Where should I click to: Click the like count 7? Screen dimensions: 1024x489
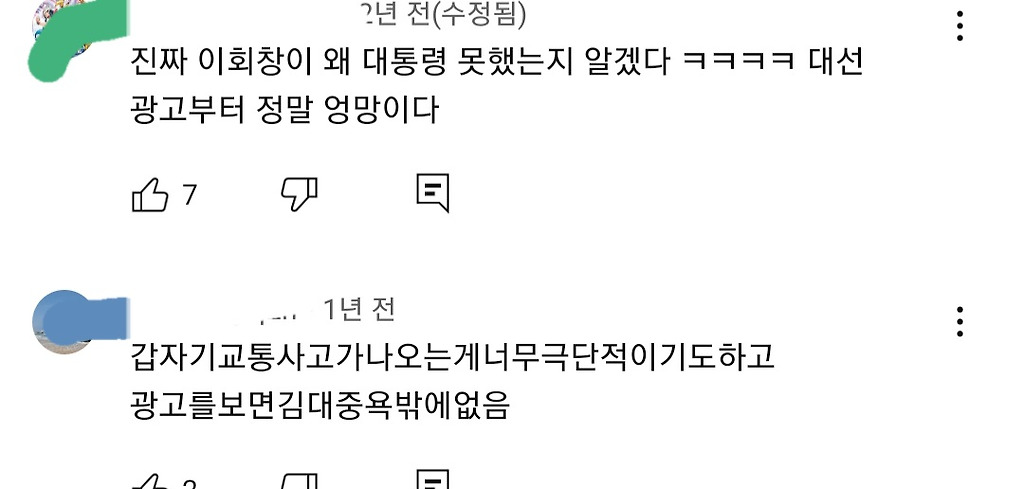[189, 195]
